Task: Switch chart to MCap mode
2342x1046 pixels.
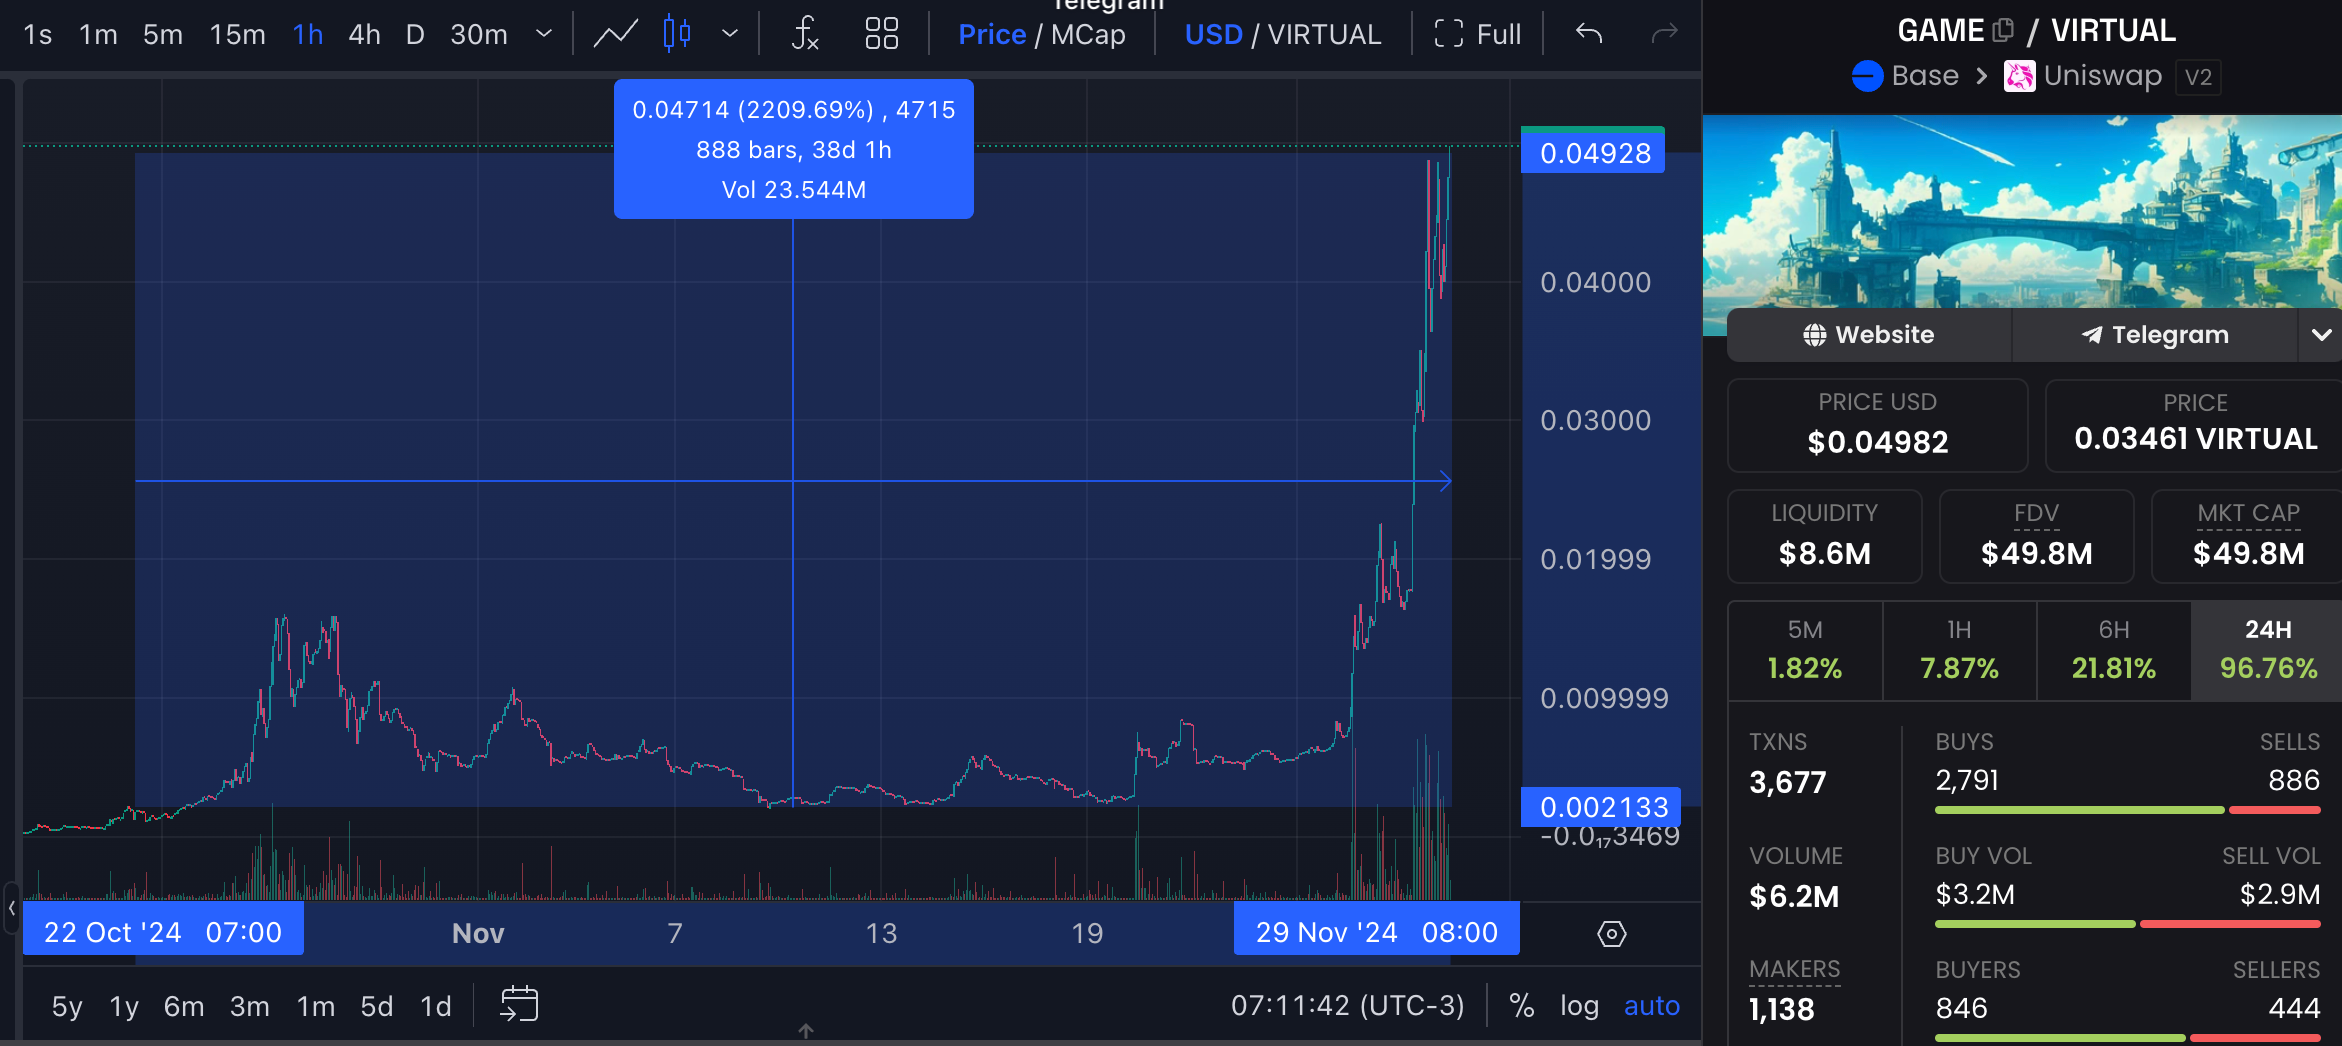Action: pyautogui.click(x=1088, y=35)
